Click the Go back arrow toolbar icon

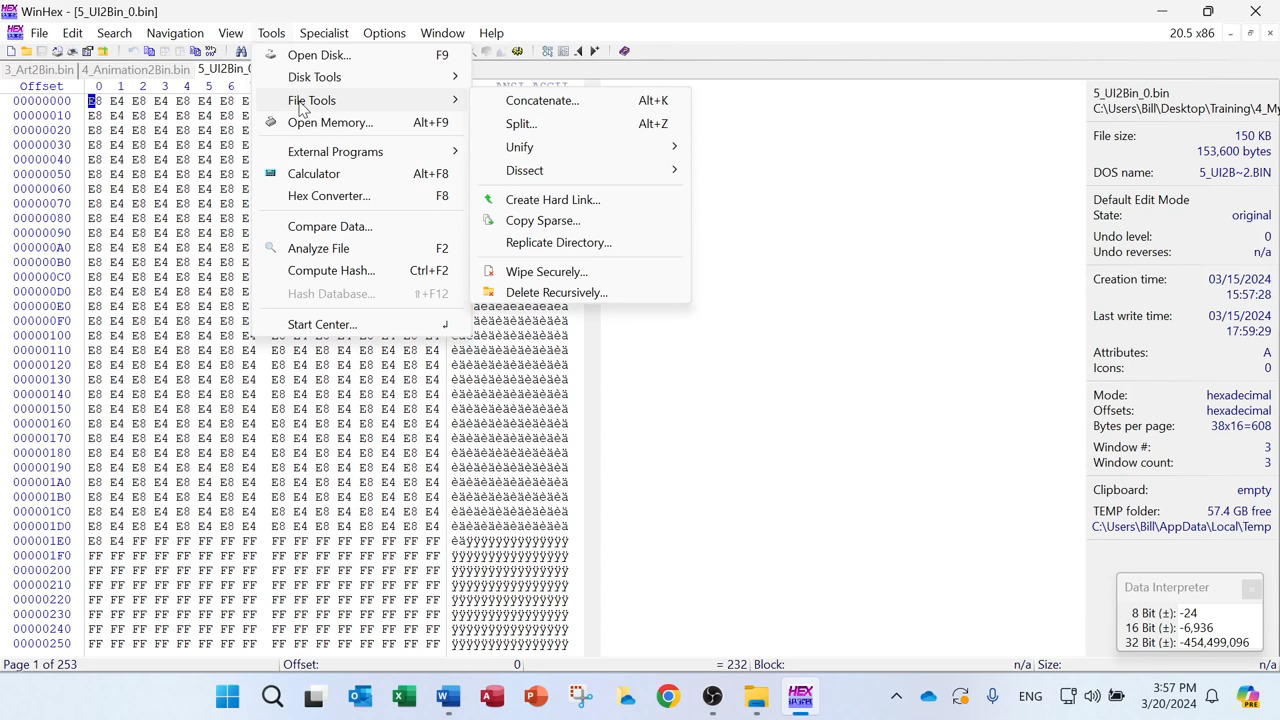pos(578,51)
